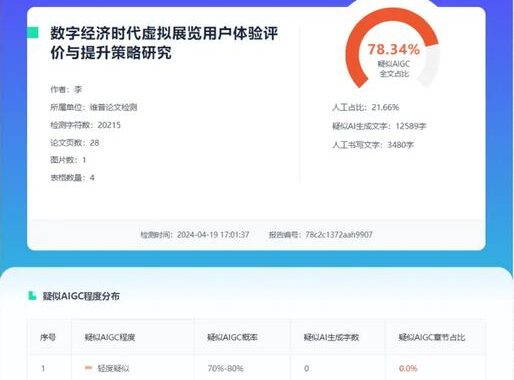Screen dimensions: 514x380
Task: Click the green icon beside 疑似AIGC程度分布
Action: pos(32,295)
